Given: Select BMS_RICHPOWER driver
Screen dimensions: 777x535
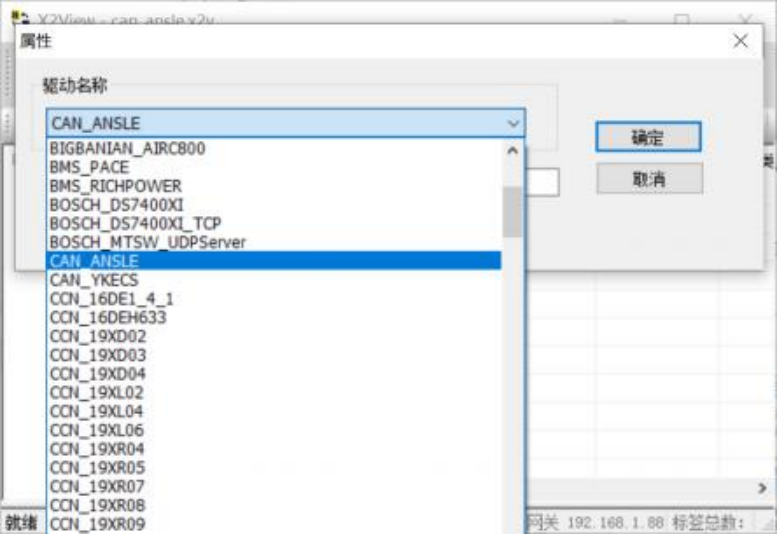Looking at the screenshot, I should pyautogui.click(x=274, y=186).
